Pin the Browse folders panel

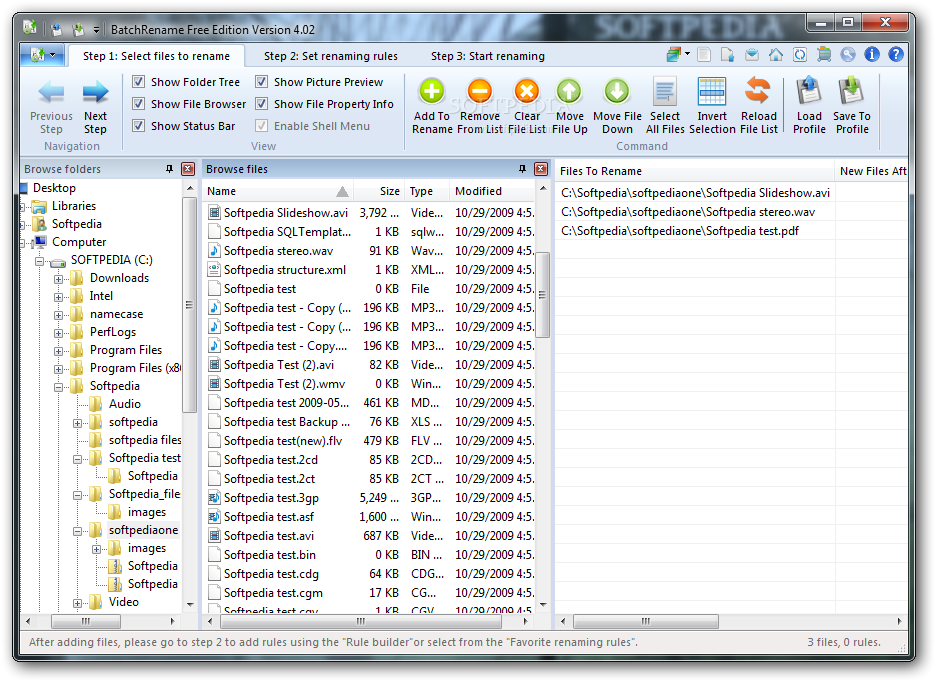tap(170, 169)
